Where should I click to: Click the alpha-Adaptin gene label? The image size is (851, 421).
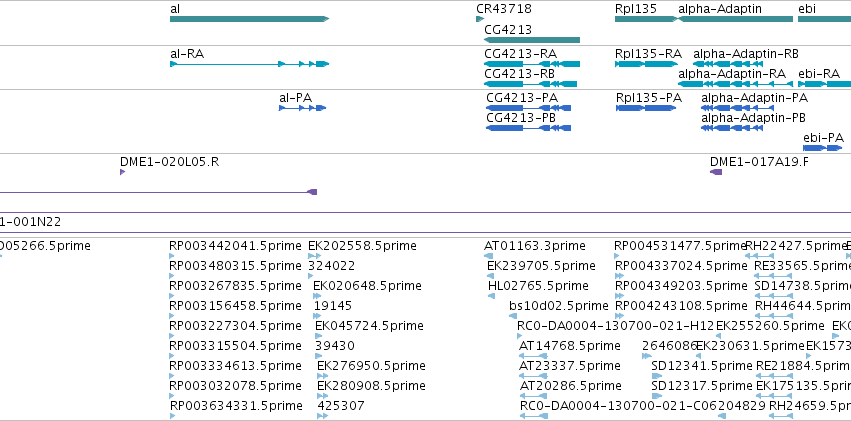720,9
